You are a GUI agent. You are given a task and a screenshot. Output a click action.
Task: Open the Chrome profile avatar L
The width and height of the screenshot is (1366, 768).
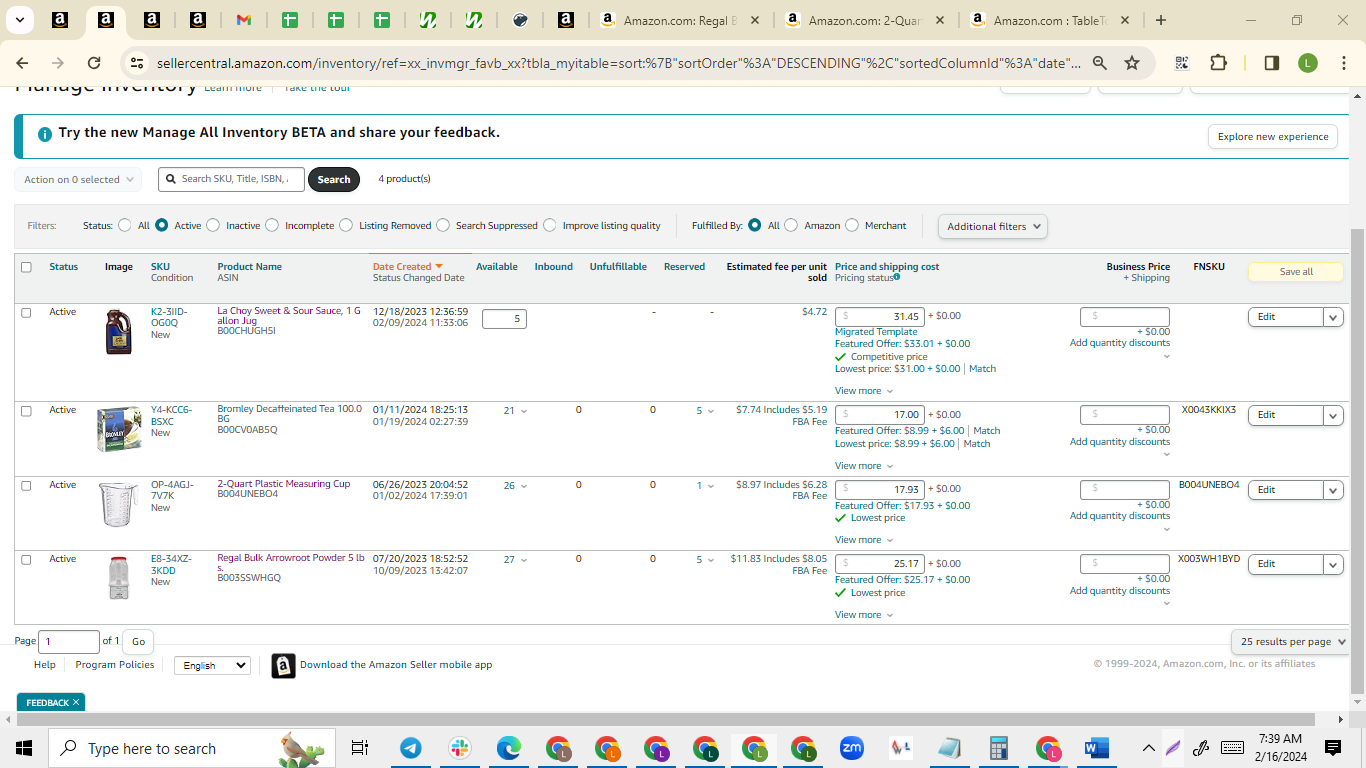[1308, 63]
